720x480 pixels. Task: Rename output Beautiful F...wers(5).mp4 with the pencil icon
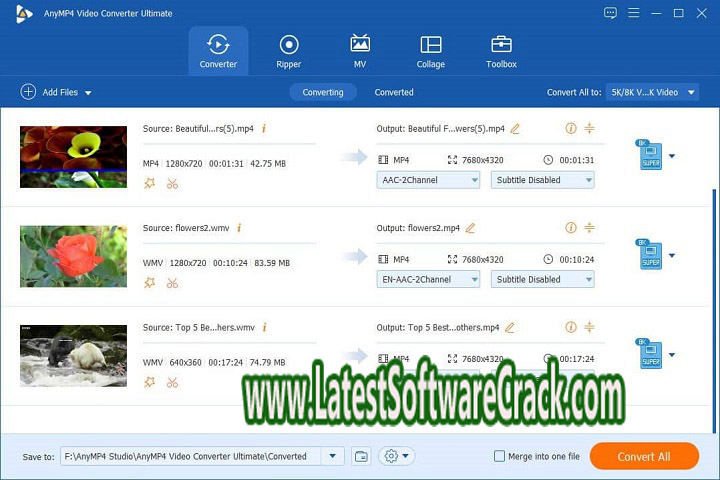(x=515, y=129)
